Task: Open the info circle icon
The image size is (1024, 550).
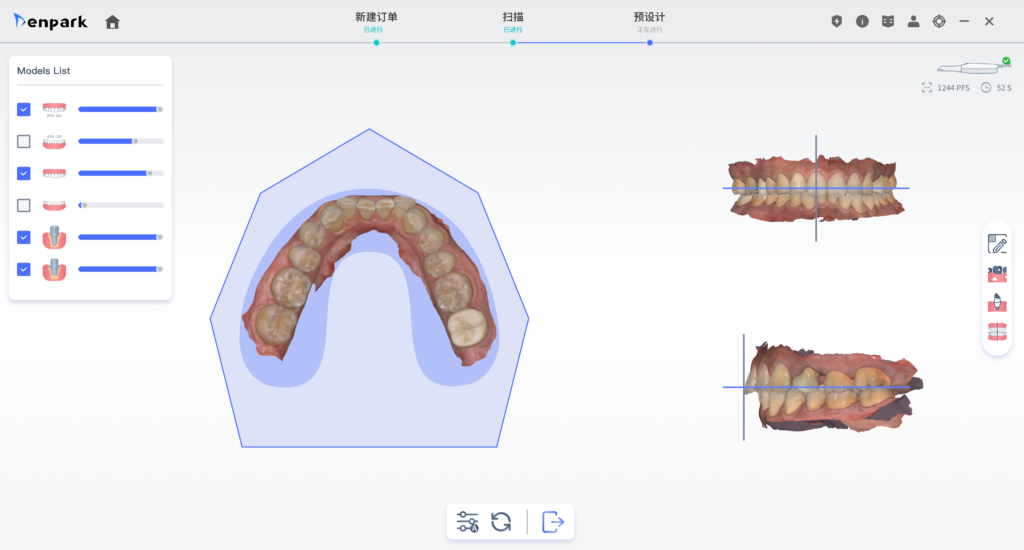Action: coord(862,22)
